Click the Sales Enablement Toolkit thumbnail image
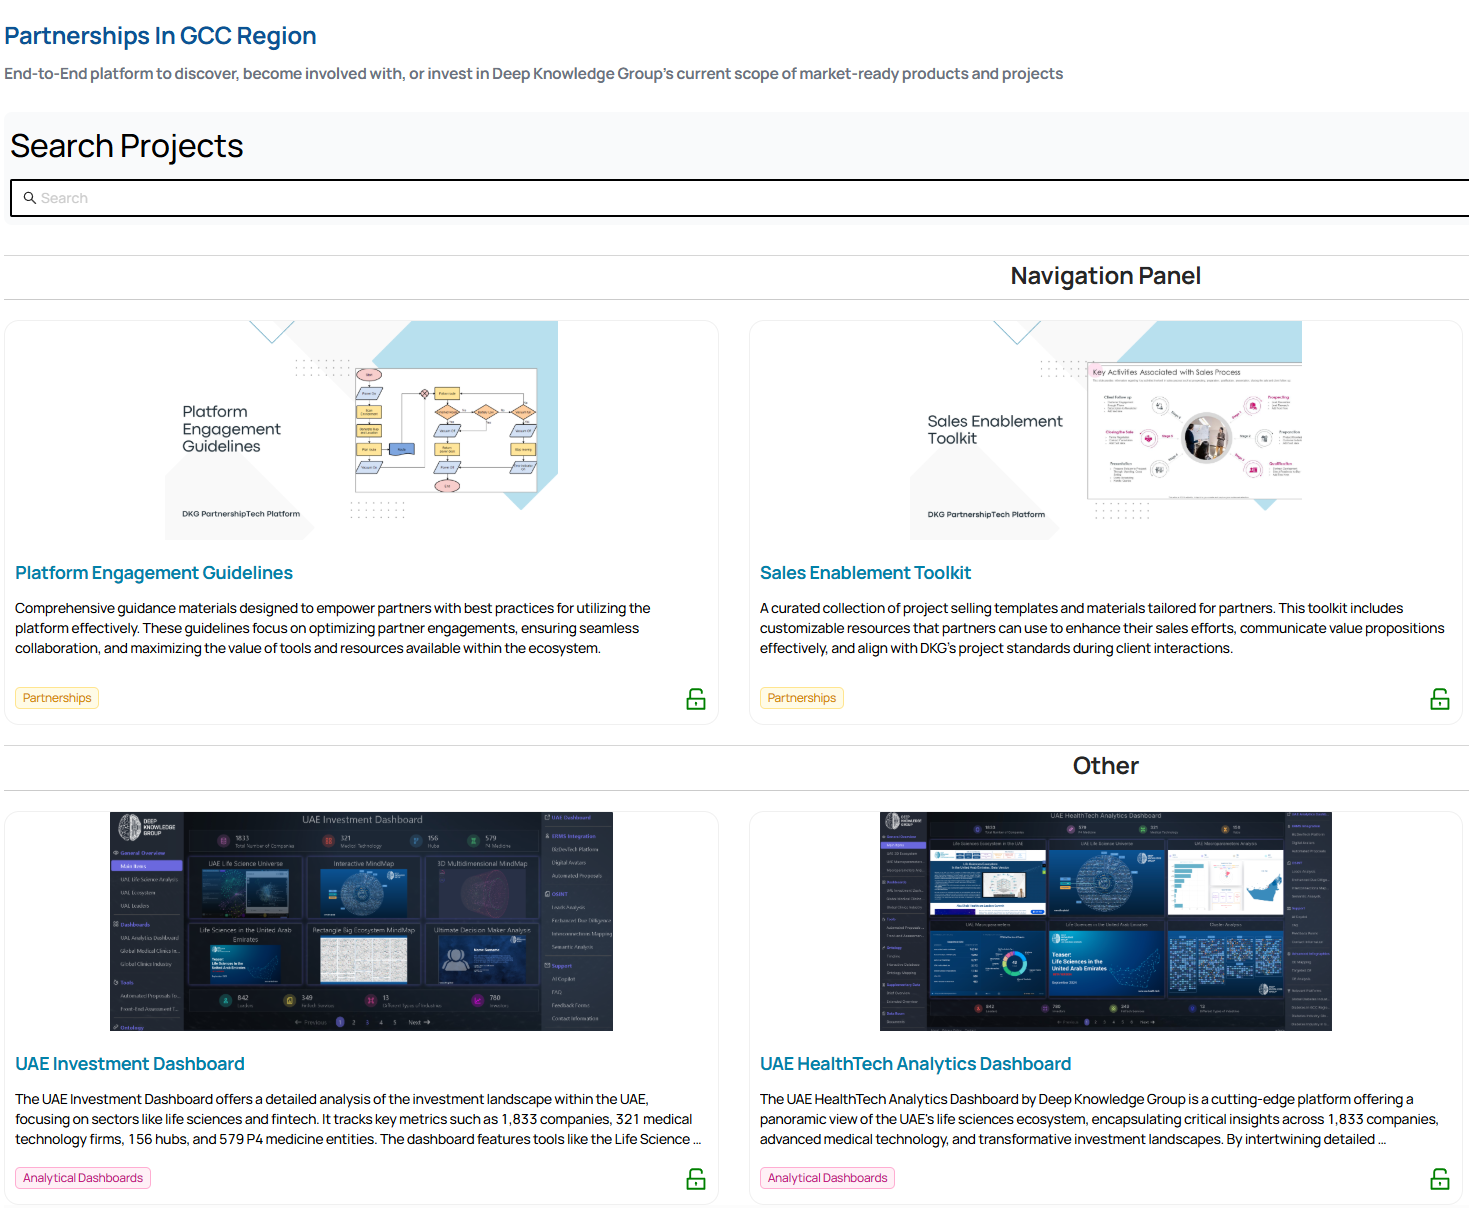Image resolution: width=1469 pixels, height=1208 pixels. pos(1105,430)
